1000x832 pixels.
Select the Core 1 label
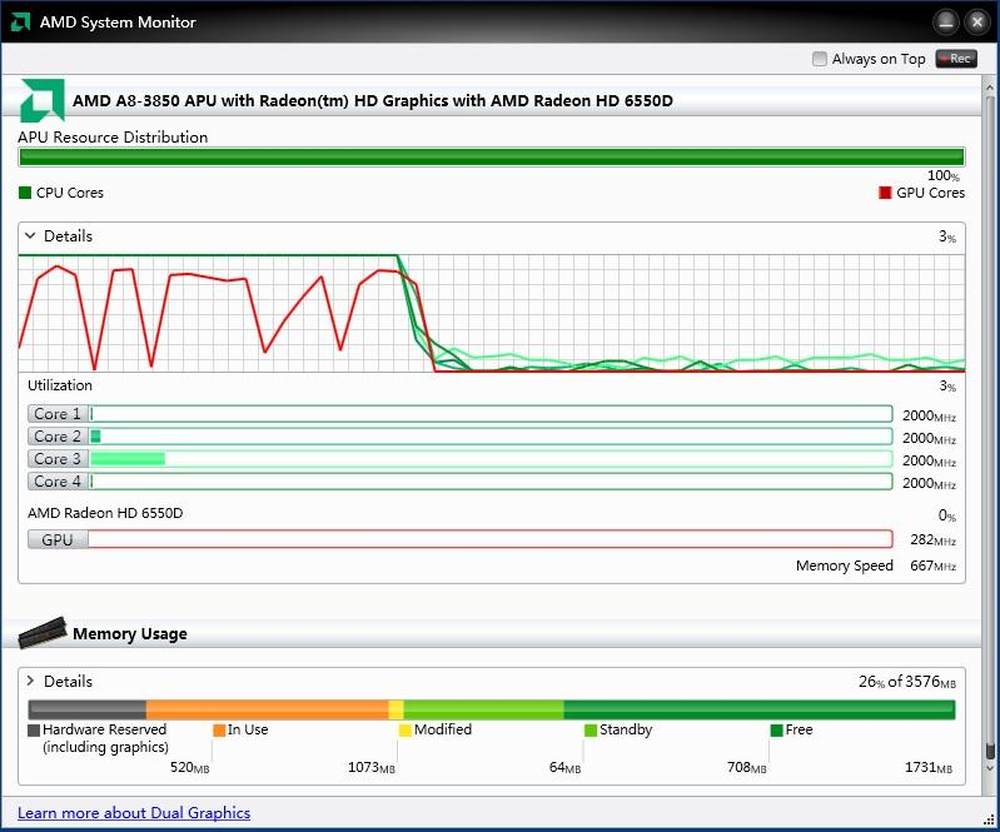tap(58, 414)
